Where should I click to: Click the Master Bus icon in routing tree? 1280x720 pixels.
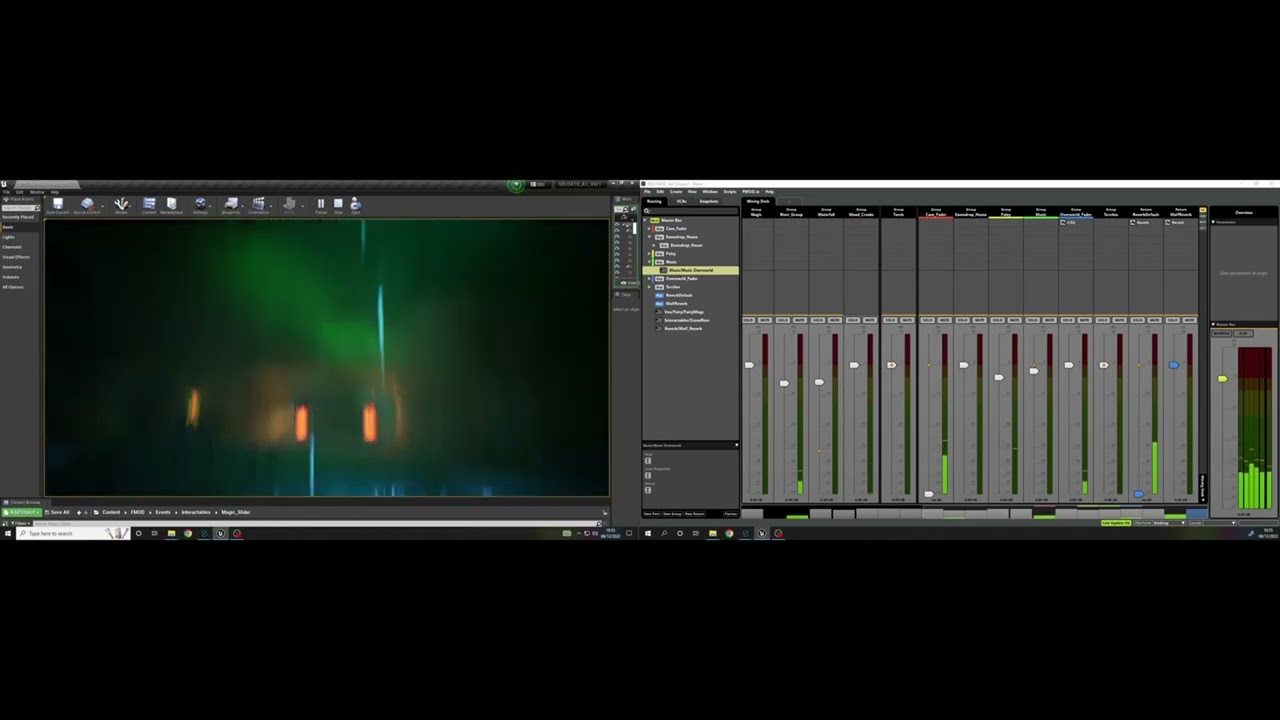tap(654, 220)
